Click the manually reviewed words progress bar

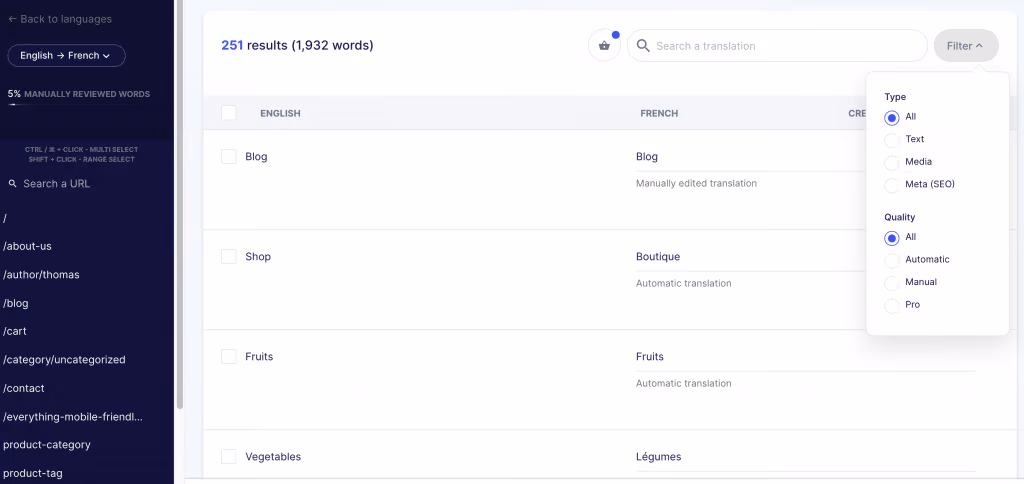point(78,105)
